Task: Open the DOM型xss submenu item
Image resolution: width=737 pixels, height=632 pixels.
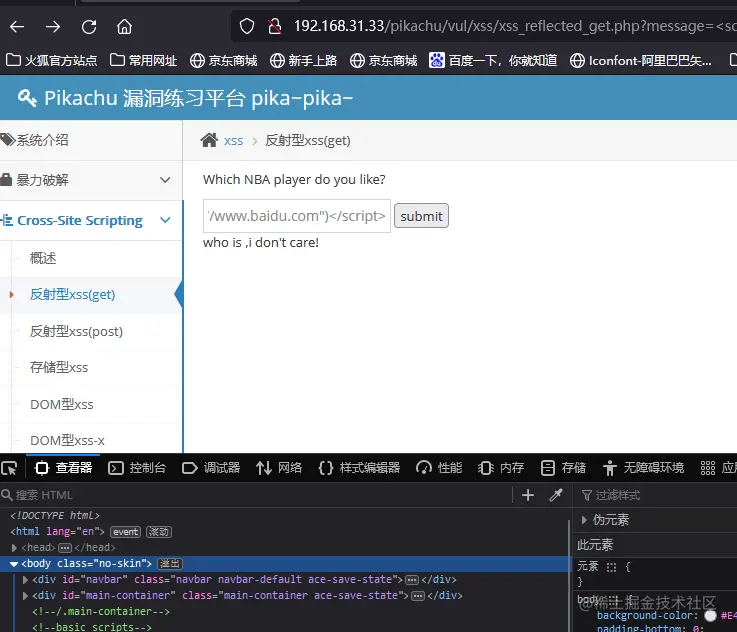Action: pyautogui.click(x=62, y=404)
